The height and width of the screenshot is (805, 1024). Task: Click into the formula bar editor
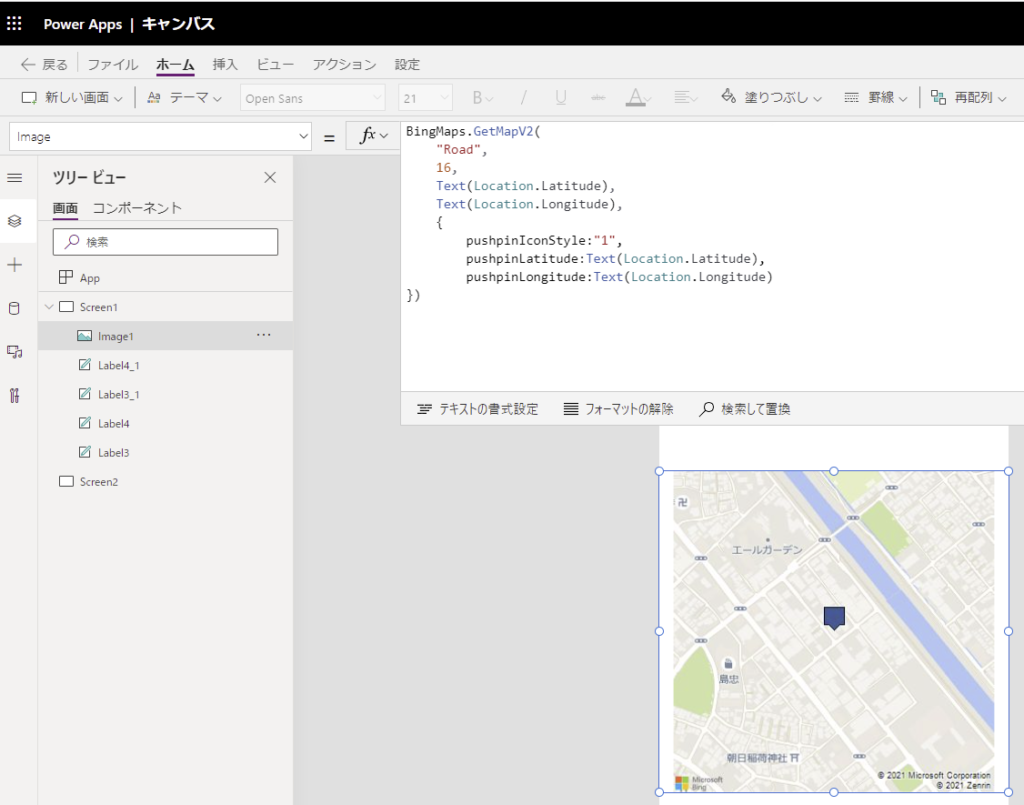click(712, 257)
